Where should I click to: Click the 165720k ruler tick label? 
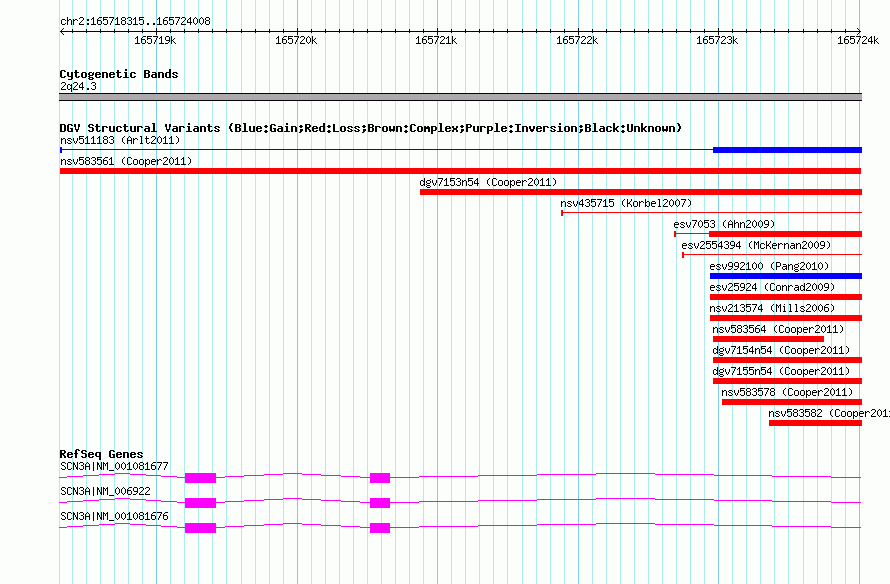[296, 40]
